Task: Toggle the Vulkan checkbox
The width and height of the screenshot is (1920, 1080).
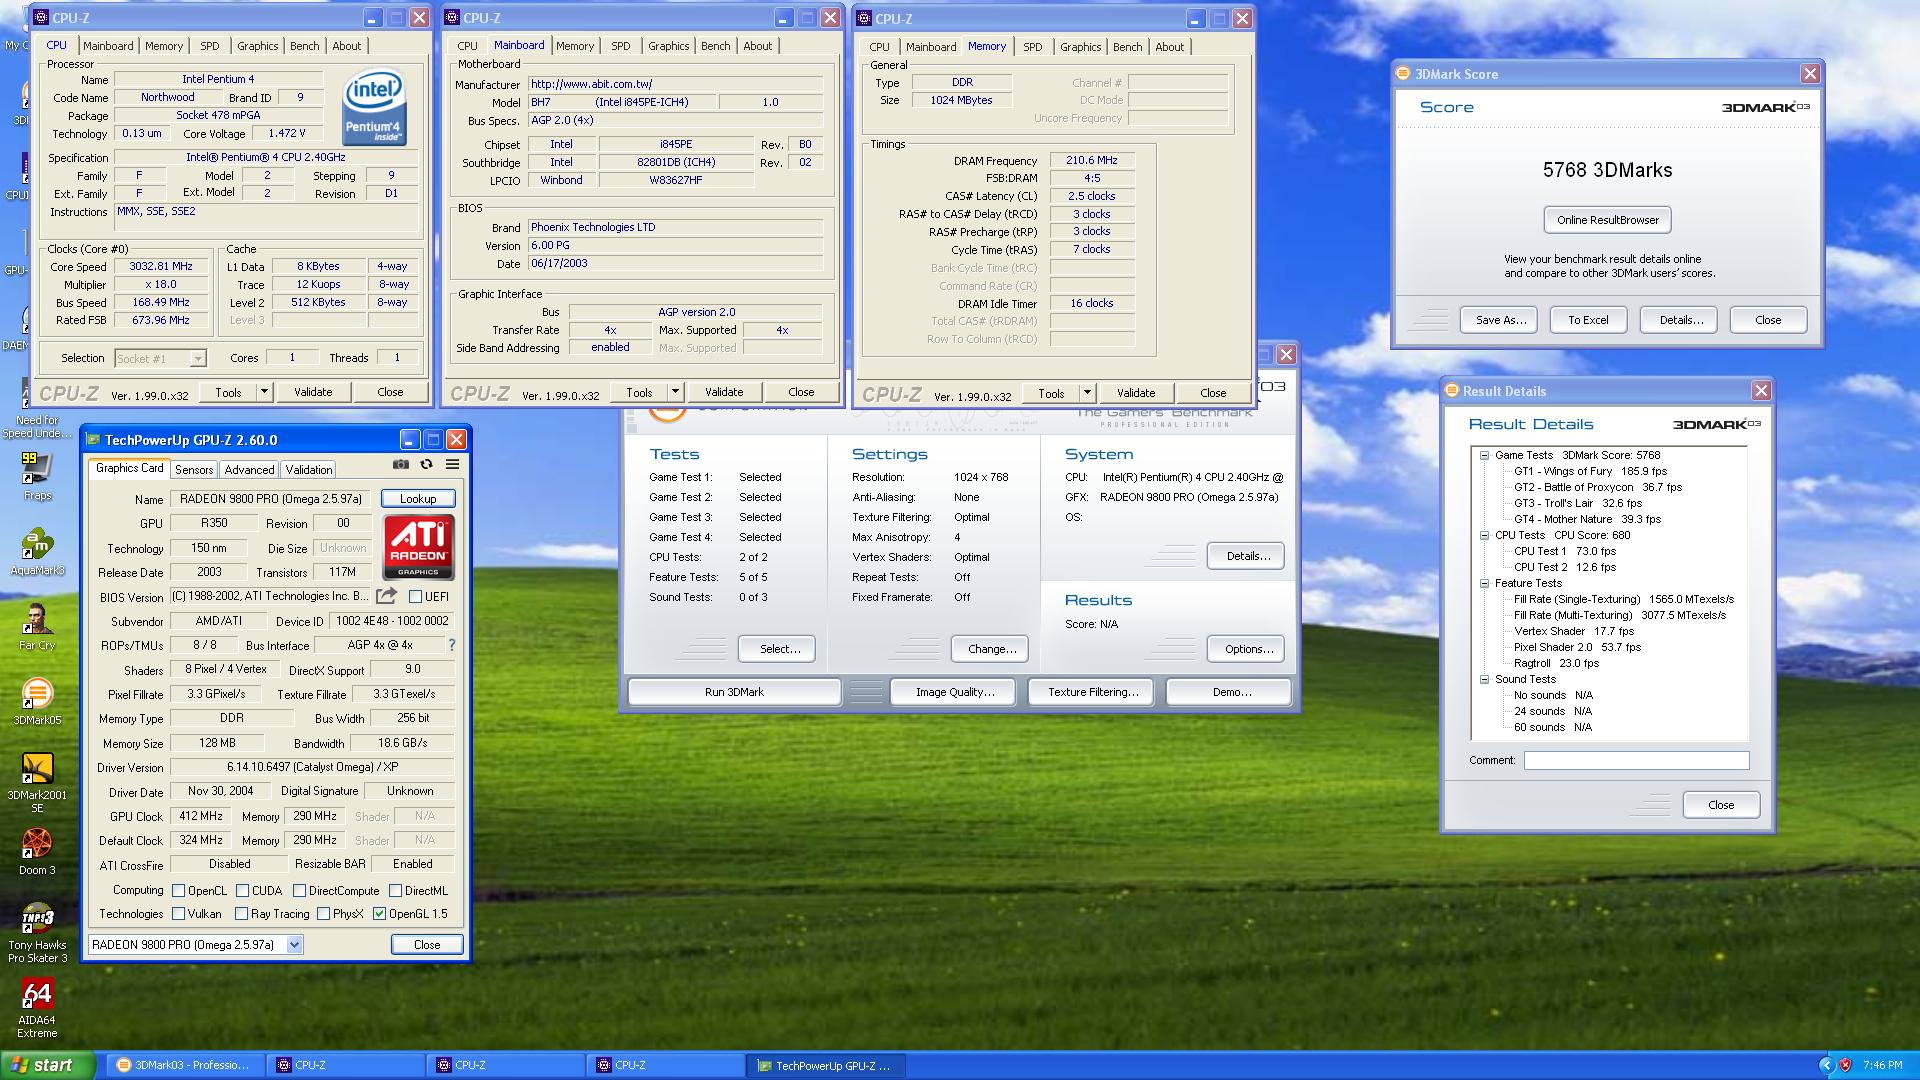Action: coord(178,914)
